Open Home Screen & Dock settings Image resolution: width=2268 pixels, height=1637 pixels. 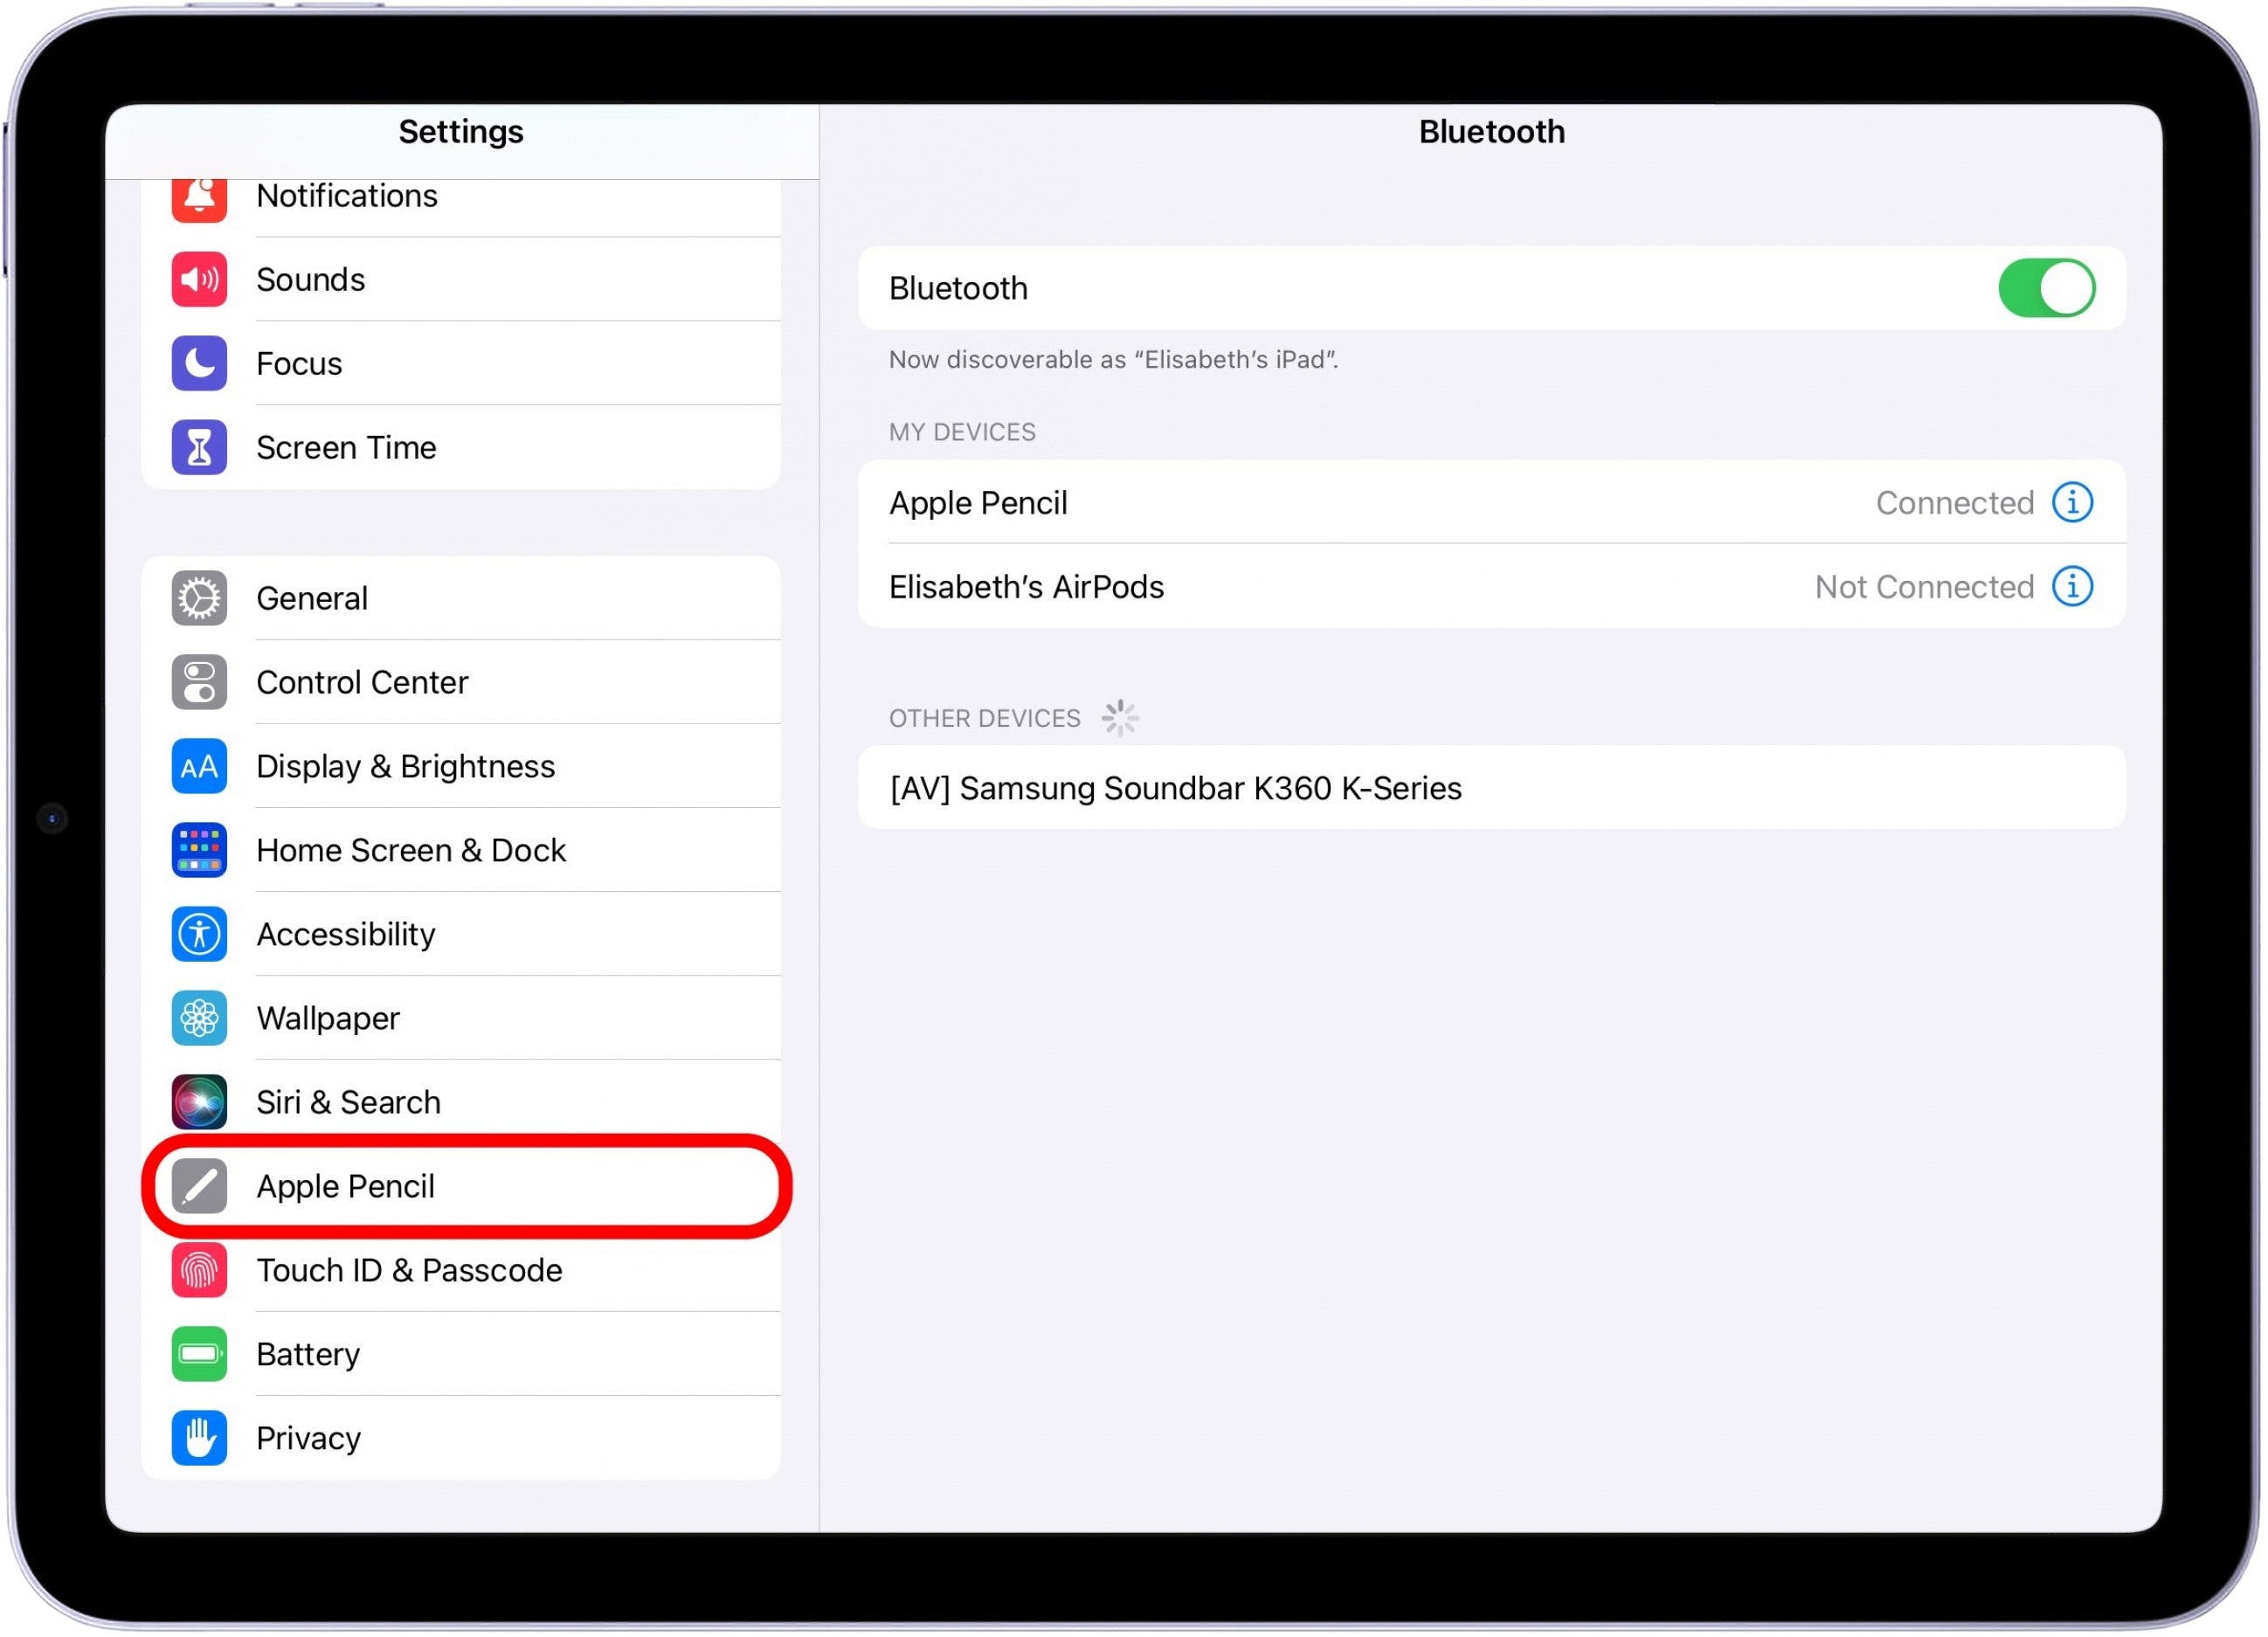(461, 850)
